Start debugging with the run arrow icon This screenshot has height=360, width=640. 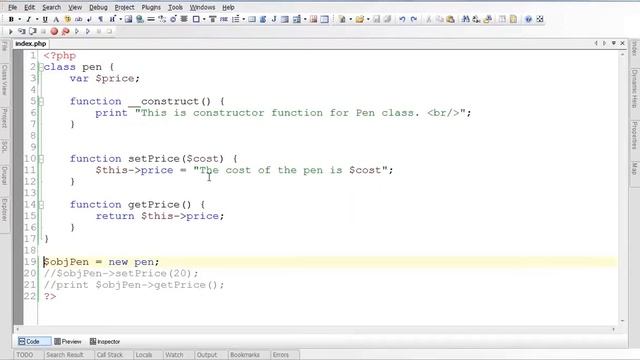11,31
